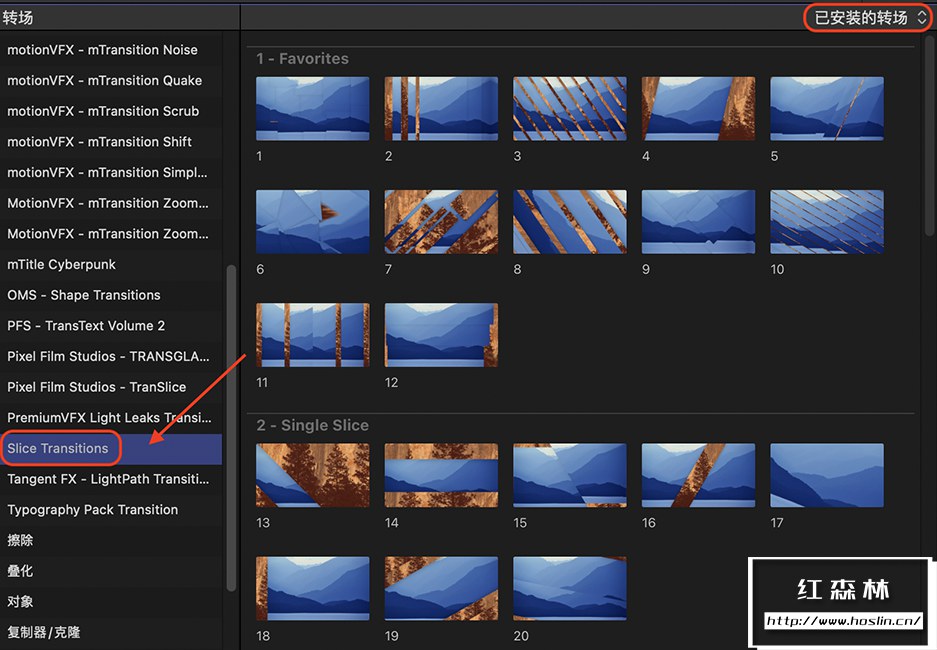
Task: Select transition thumbnail numbered 1
Action: (x=312, y=109)
